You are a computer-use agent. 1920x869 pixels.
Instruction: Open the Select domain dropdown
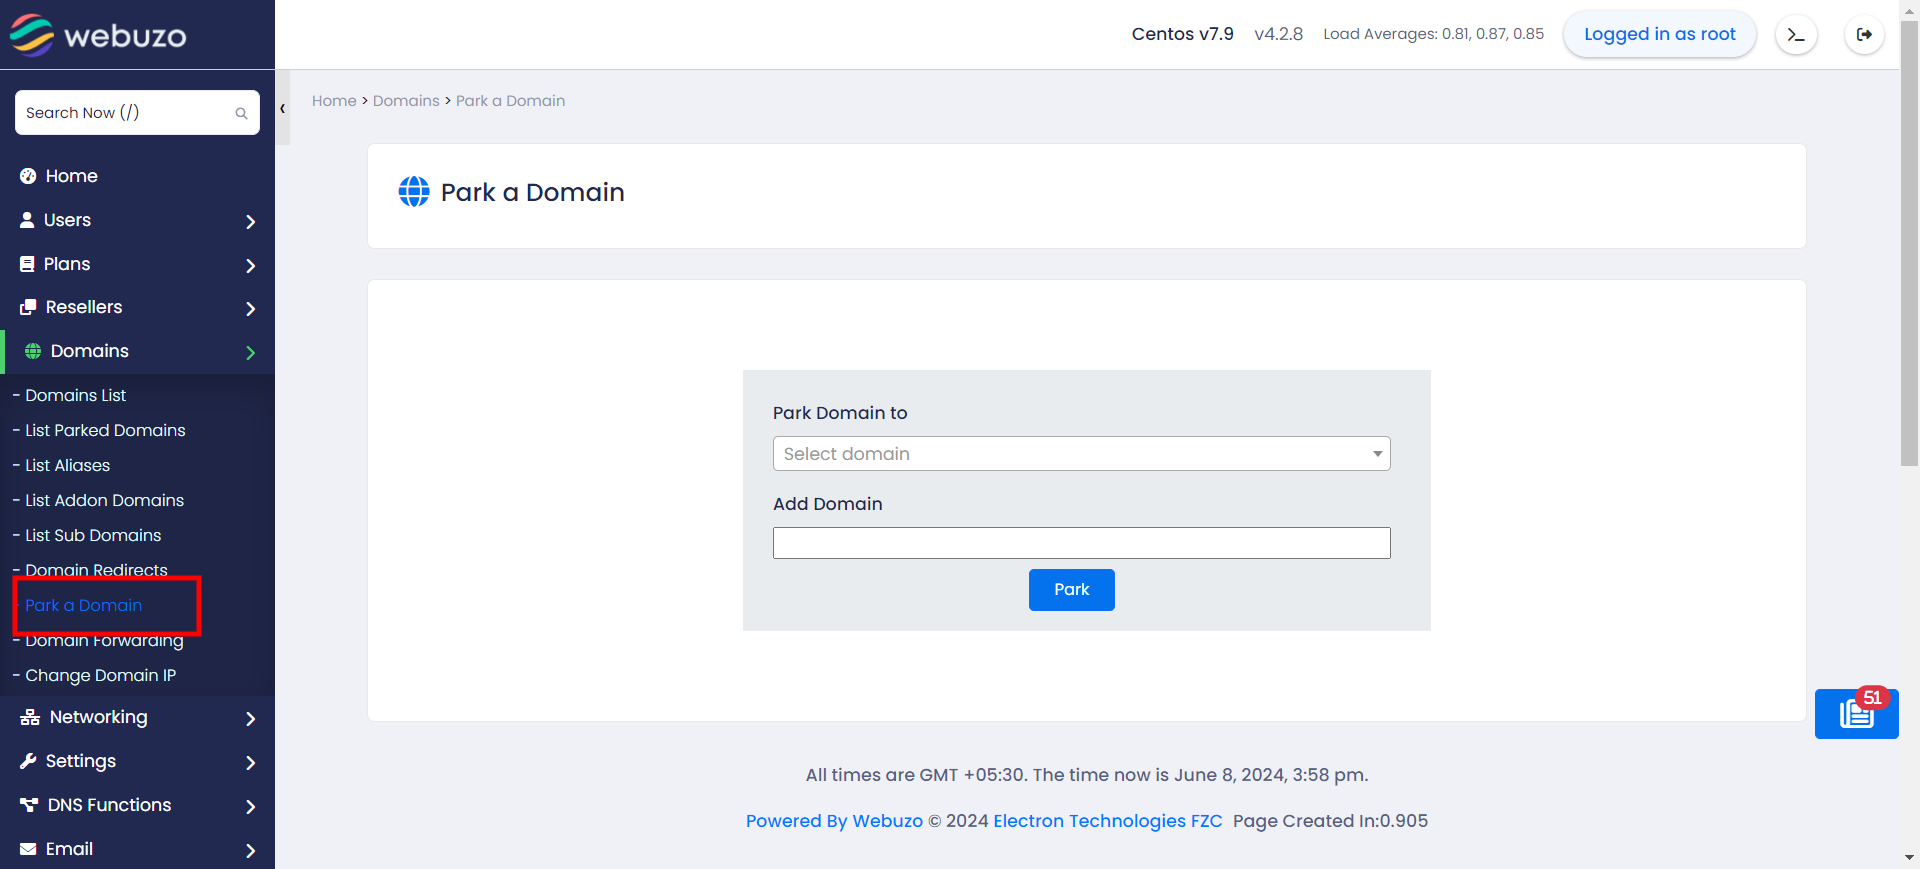(1081, 454)
